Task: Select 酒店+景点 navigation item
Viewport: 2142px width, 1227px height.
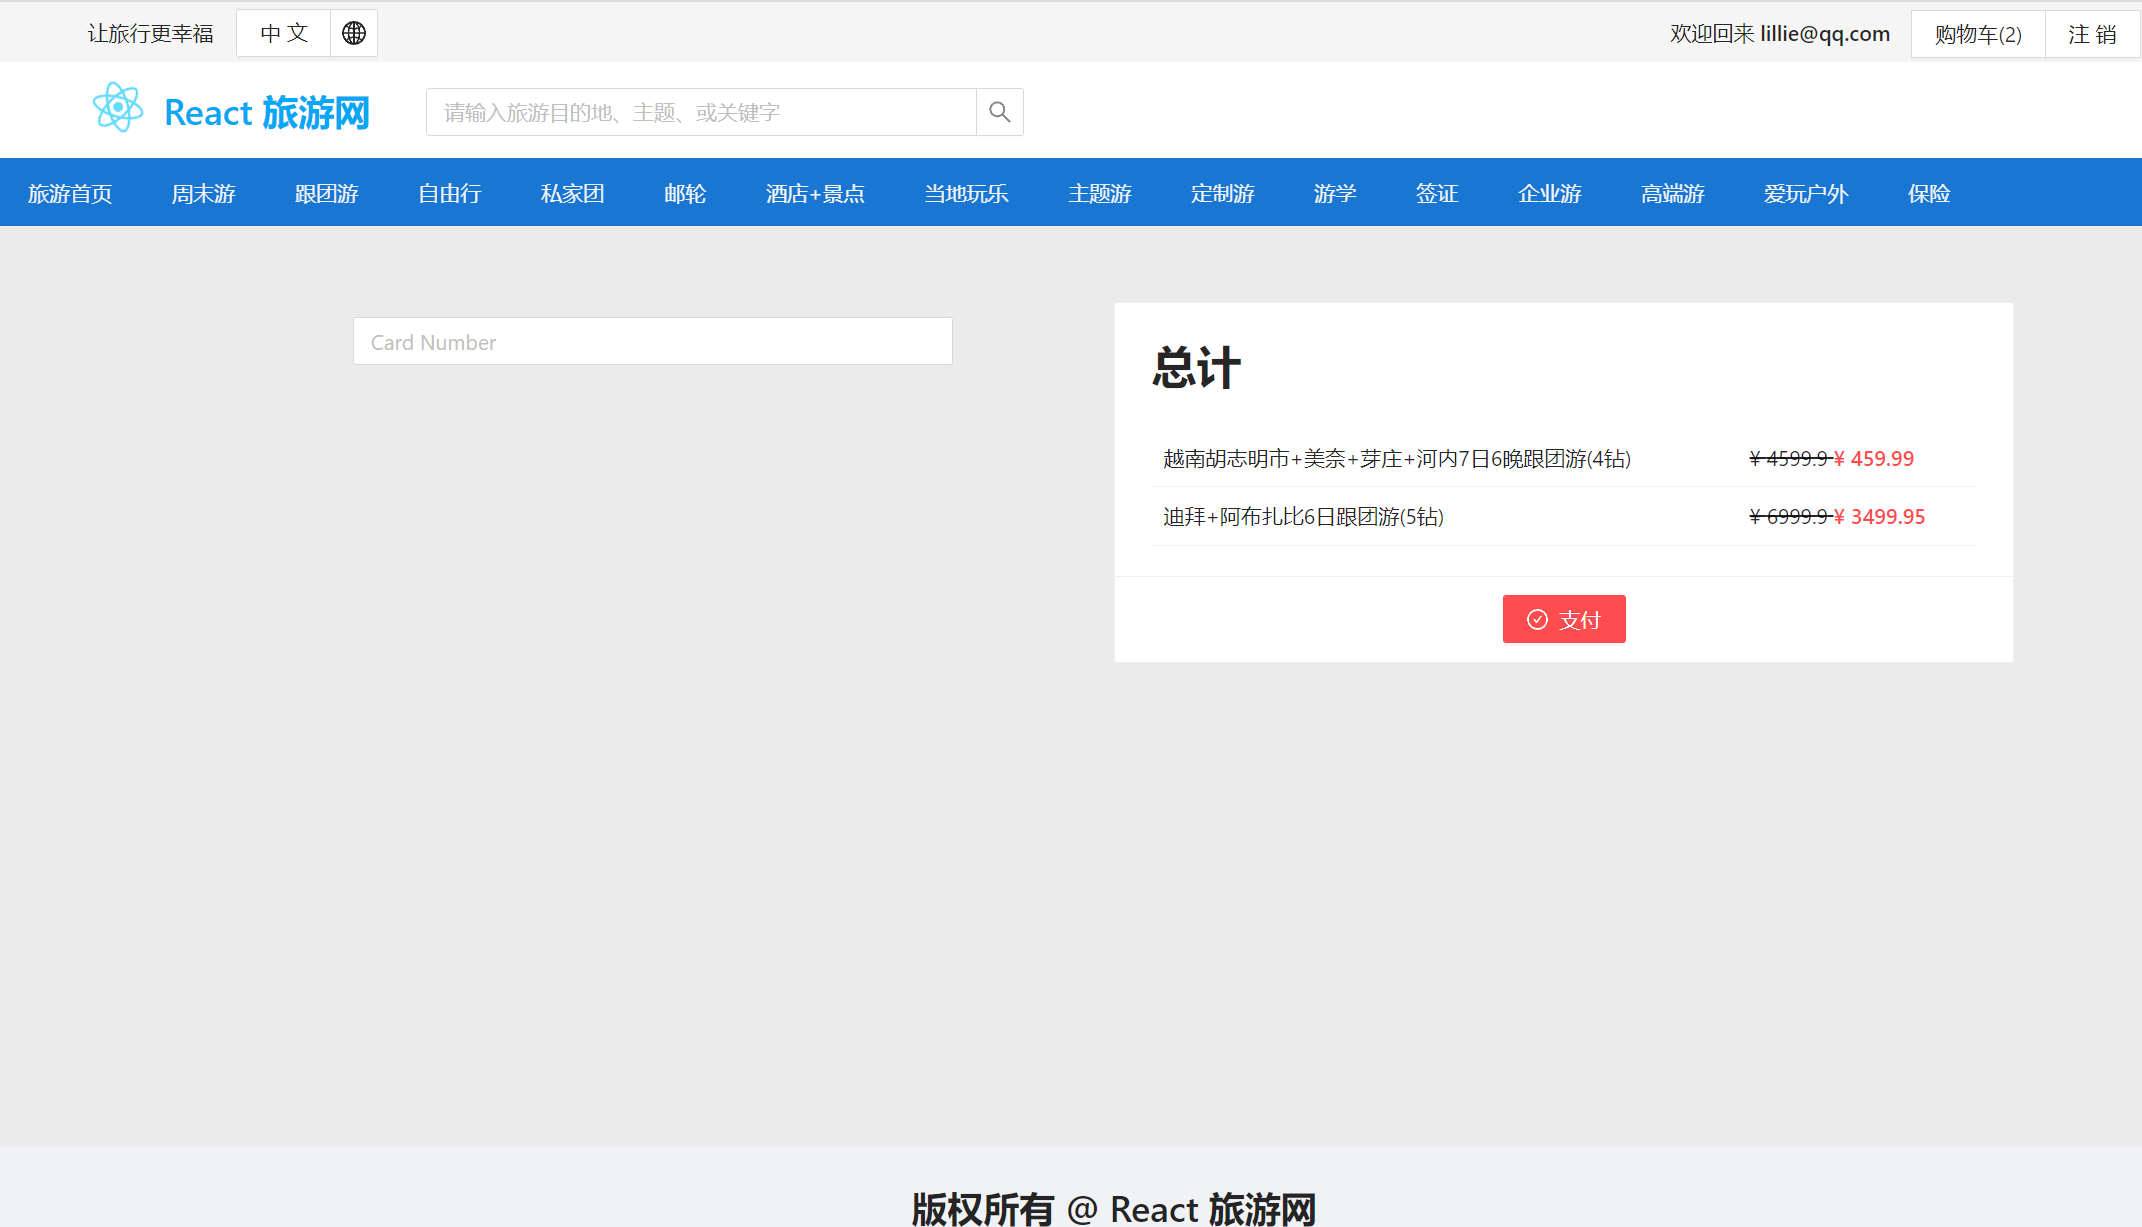Action: click(x=815, y=193)
